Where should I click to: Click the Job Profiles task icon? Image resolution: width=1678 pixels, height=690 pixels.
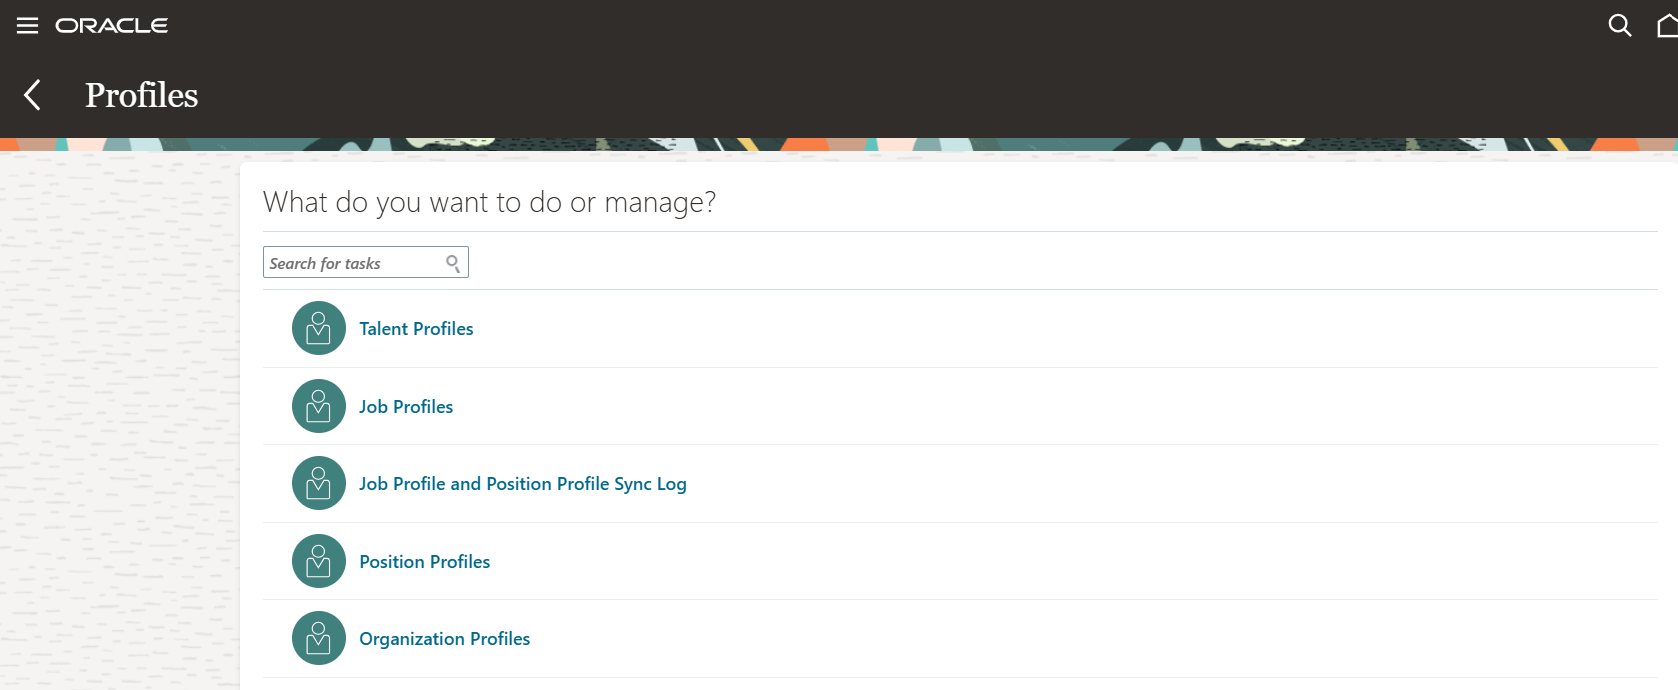pyautogui.click(x=317, y=406)
